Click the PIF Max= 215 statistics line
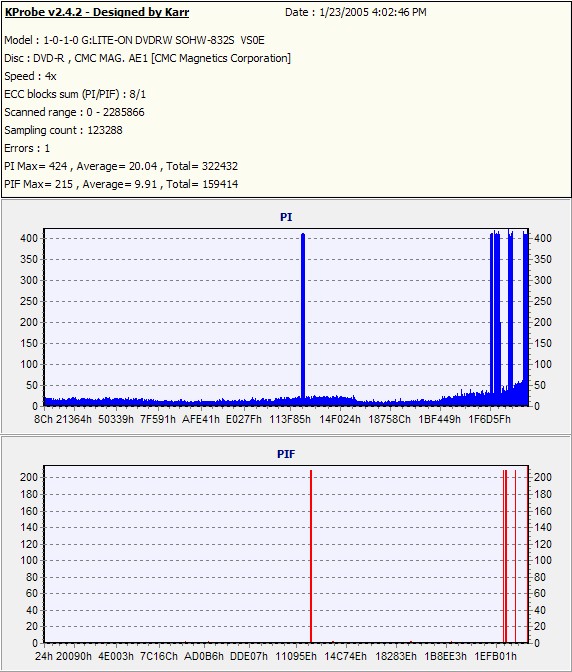The width and height of the screenshot is (572, 672). coord(121,184)
